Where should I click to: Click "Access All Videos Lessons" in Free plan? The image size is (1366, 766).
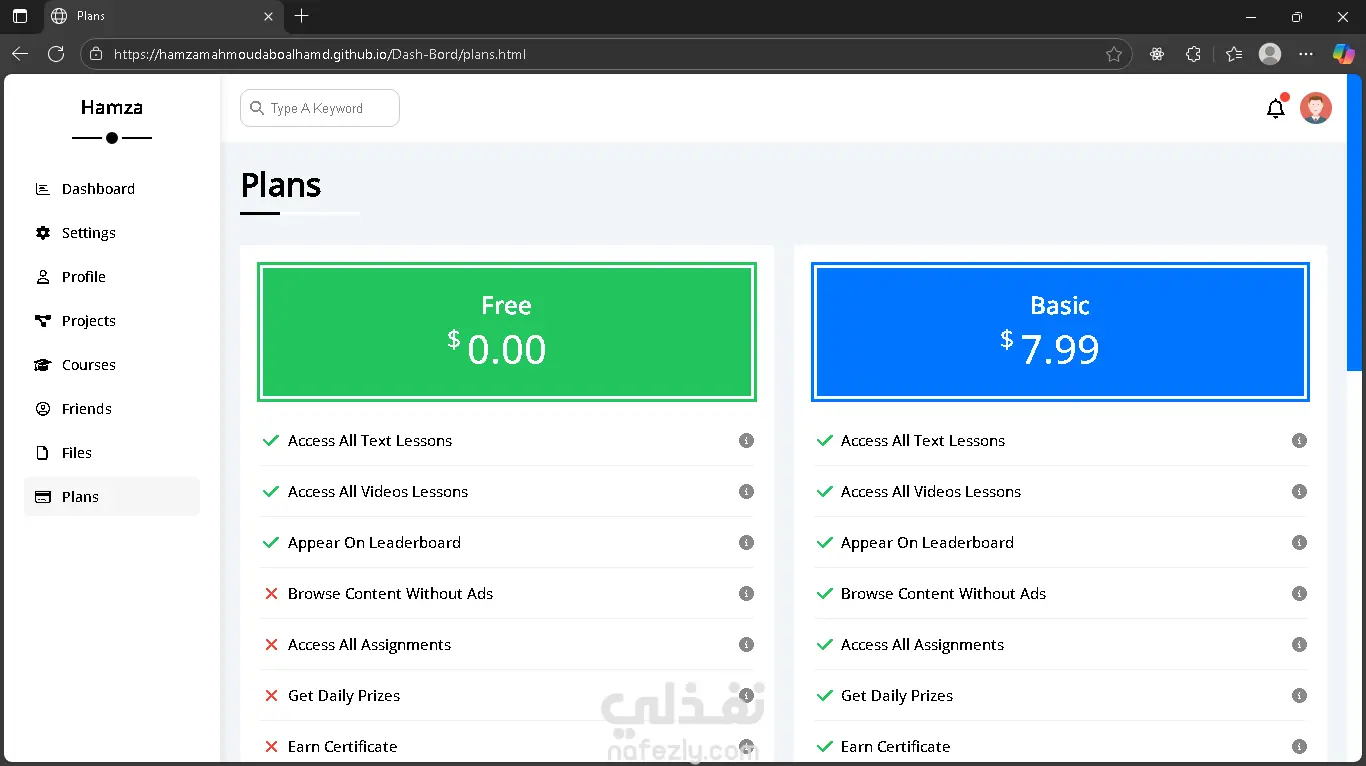[378, 491]
